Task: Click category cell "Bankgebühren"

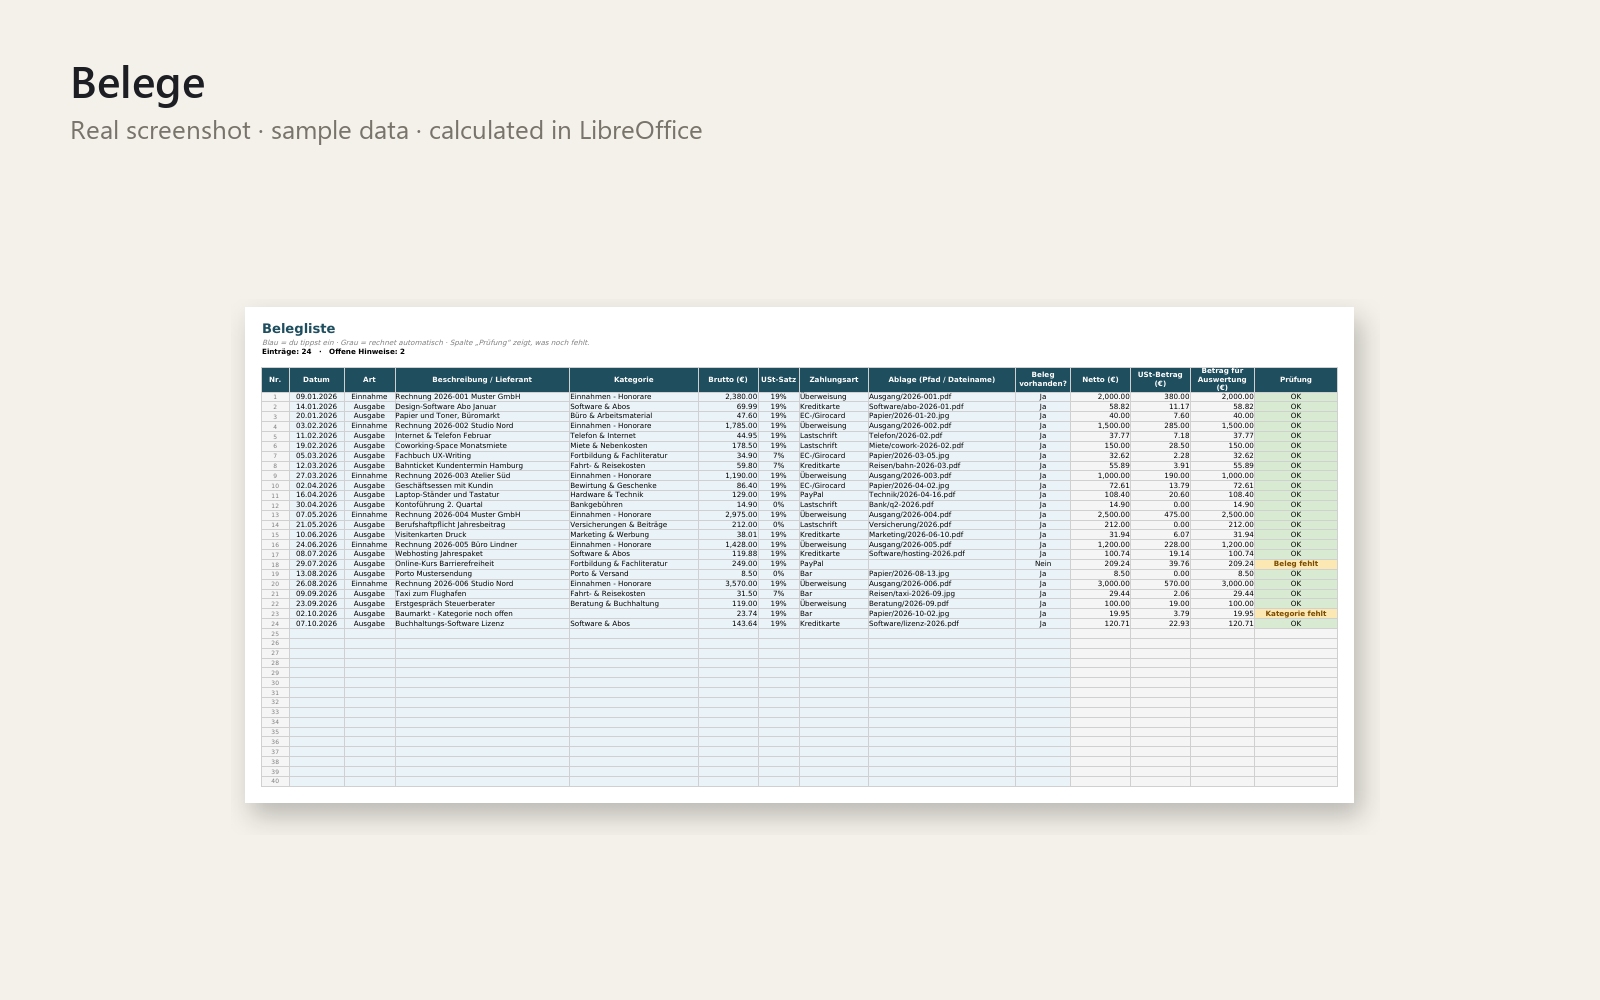Action: (x=634, y=505)
